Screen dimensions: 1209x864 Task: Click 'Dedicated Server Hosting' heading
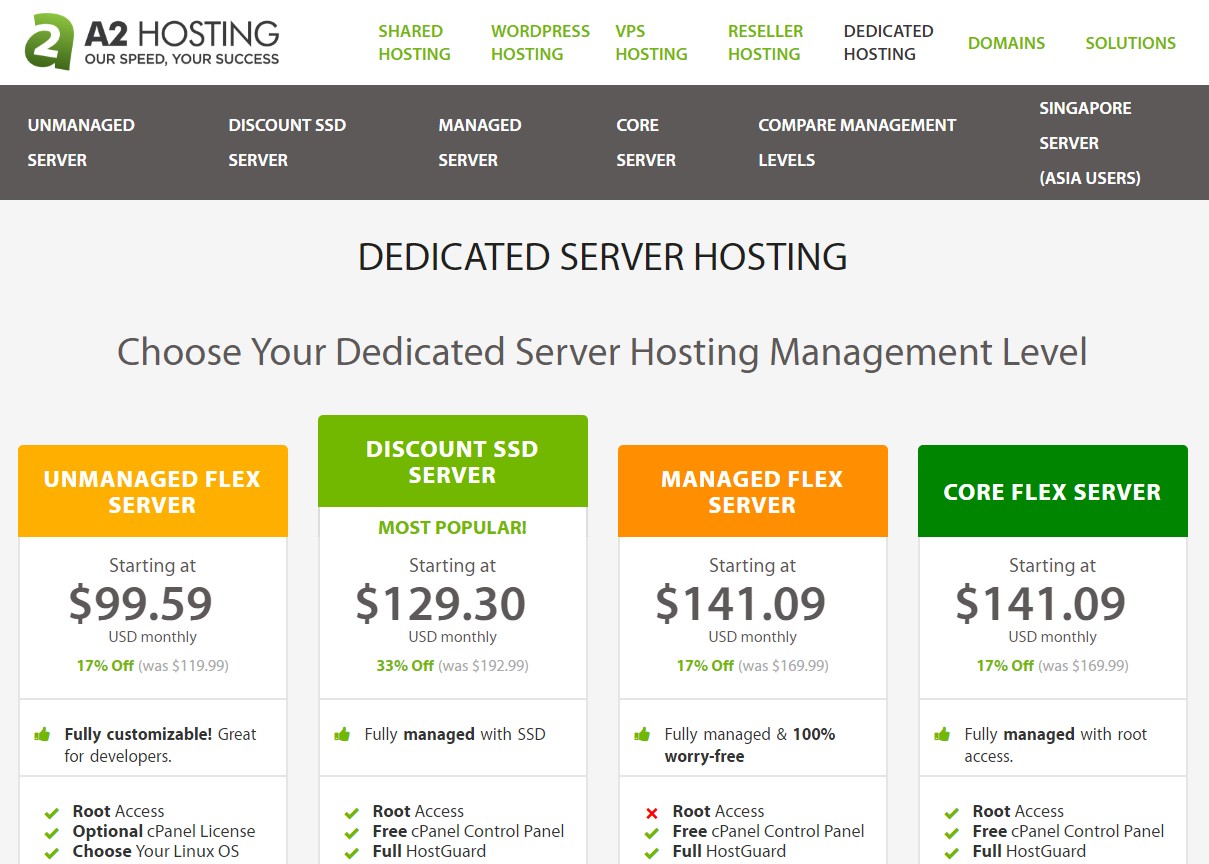[x=603, y=257]
